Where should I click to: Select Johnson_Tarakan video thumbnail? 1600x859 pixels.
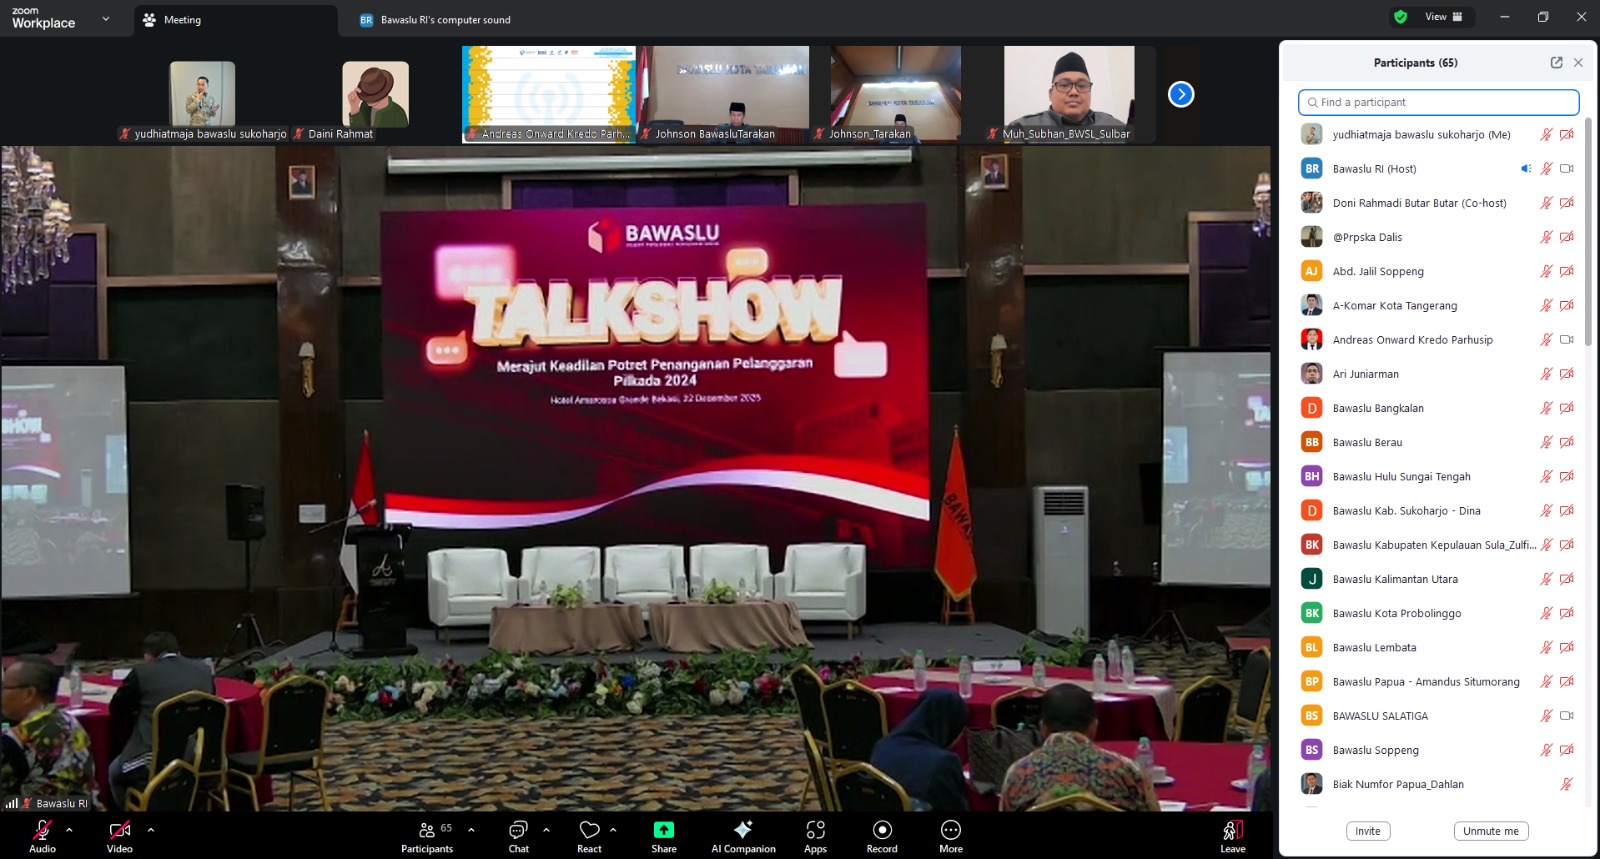[x=895, y=94]
